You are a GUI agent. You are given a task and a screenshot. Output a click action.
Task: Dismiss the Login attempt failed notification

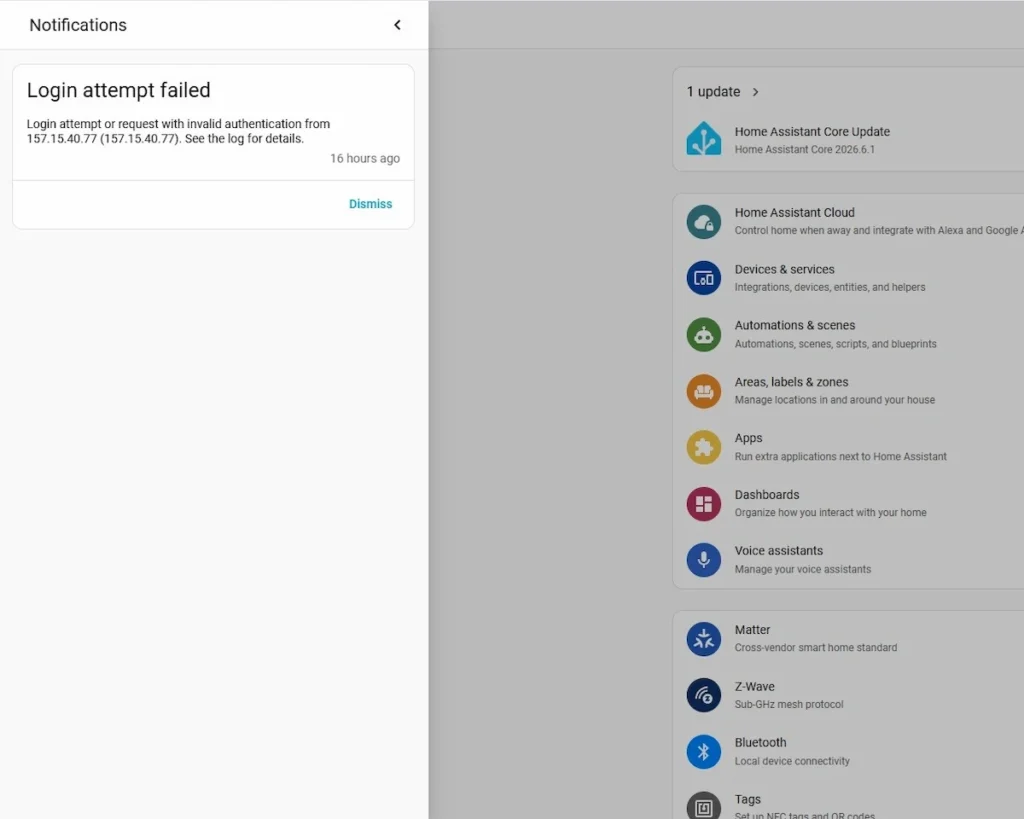370,204
